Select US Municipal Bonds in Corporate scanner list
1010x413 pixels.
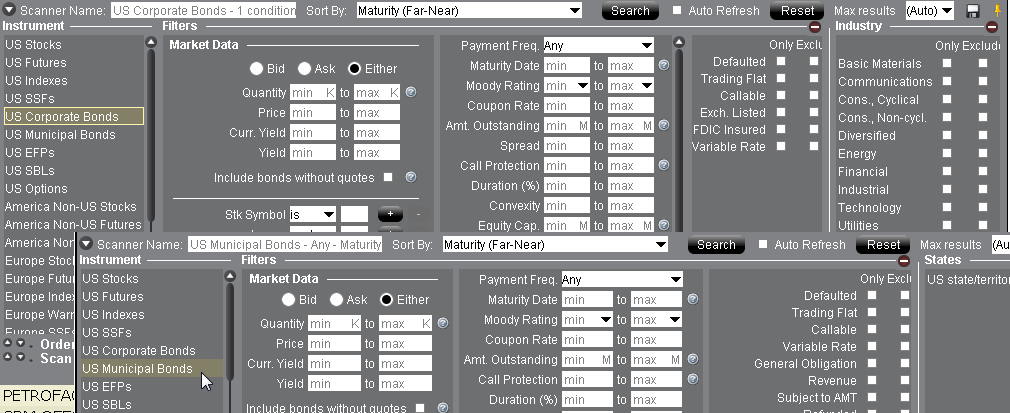pos(61,135)
